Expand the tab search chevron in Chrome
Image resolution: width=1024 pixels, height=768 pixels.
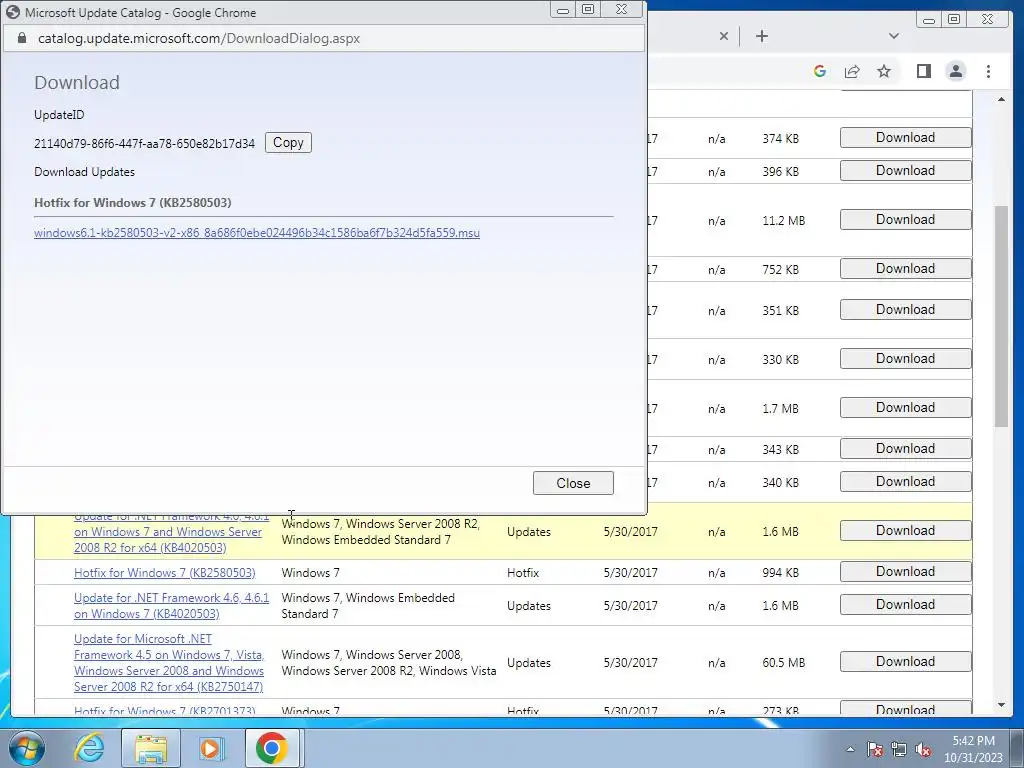tap(893, 36)
